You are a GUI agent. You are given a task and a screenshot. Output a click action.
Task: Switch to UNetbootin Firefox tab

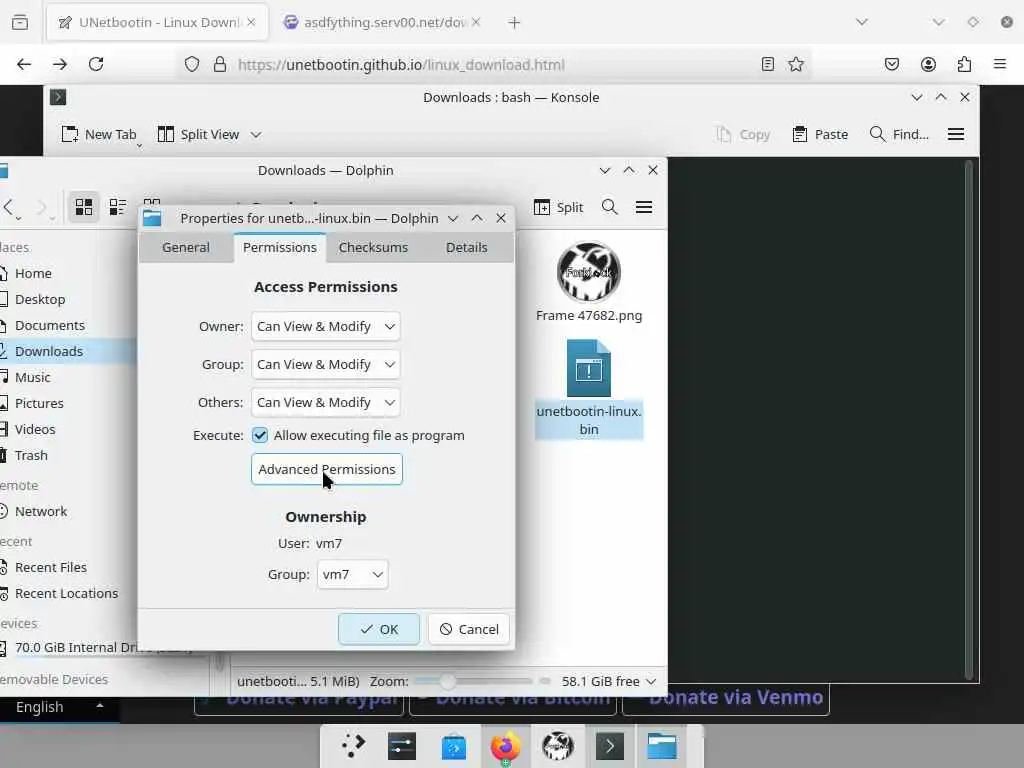[x=158, y=23]
